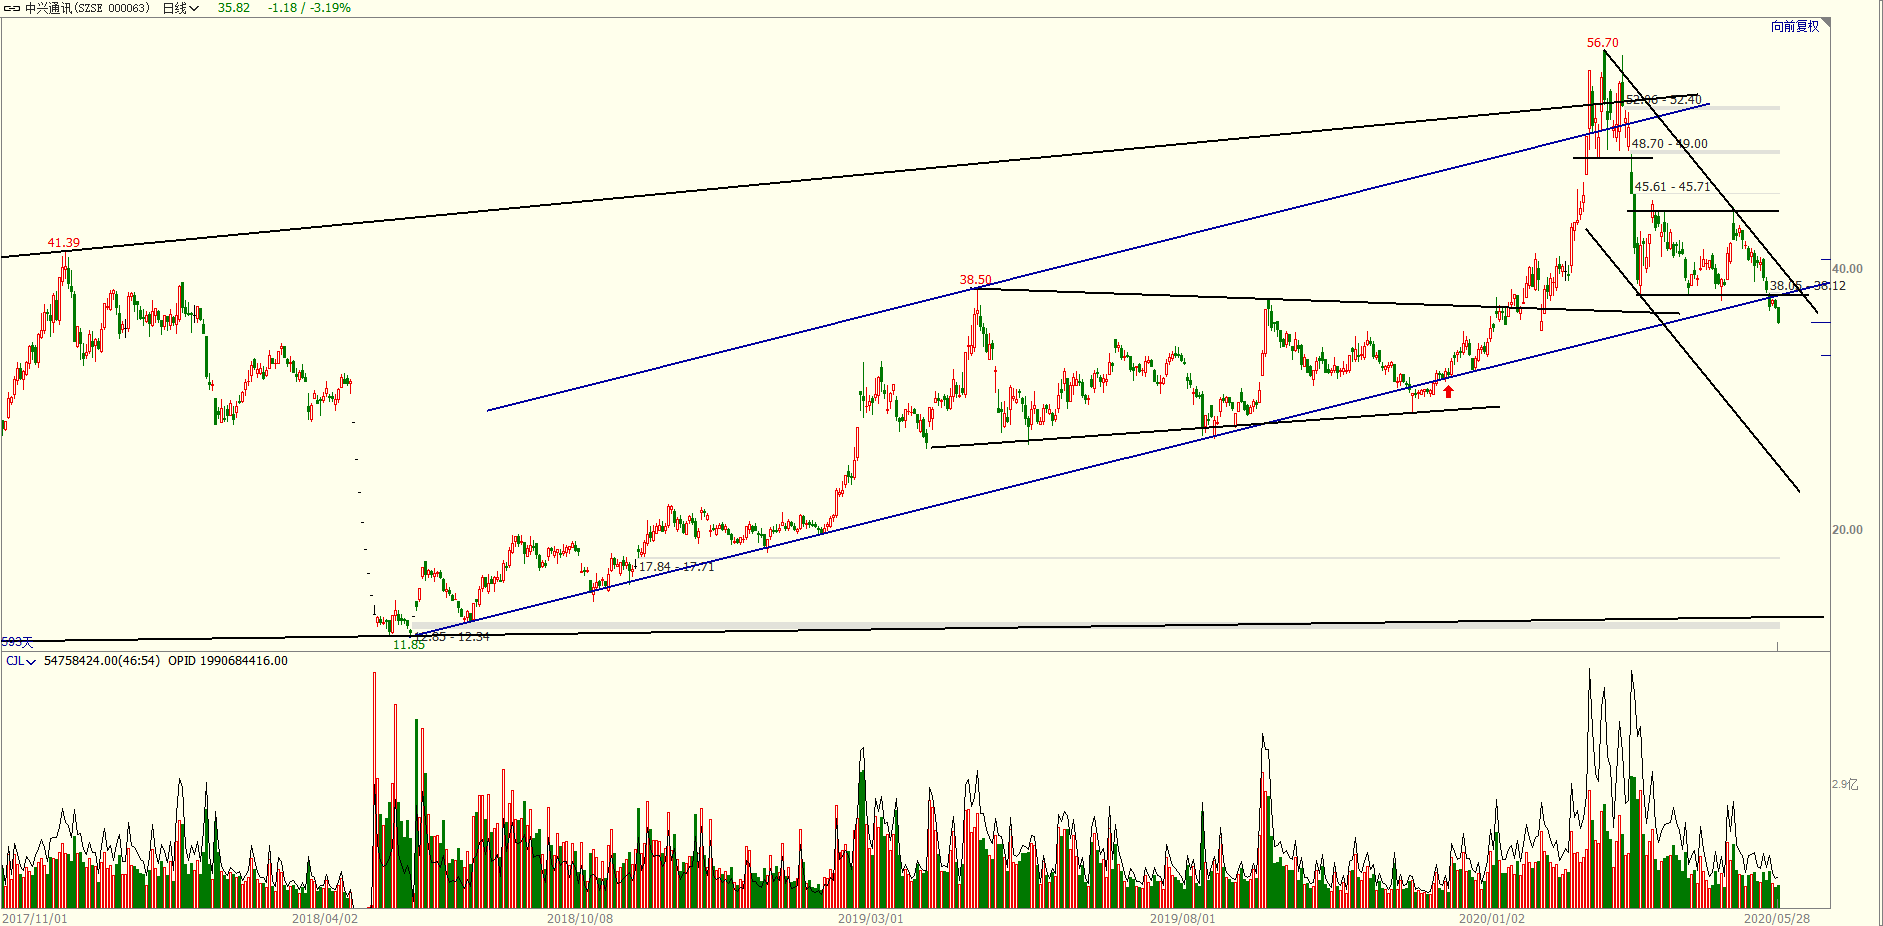
Task: Click the 56.70 peak price label
Action: click(x=1602, y=43)
